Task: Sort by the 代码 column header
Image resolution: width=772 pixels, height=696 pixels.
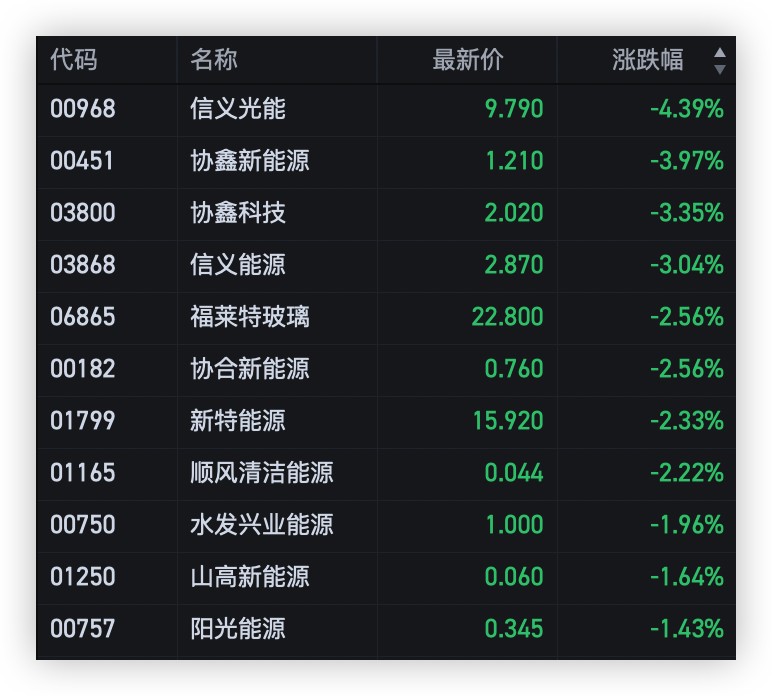Action: pos(74,60)
